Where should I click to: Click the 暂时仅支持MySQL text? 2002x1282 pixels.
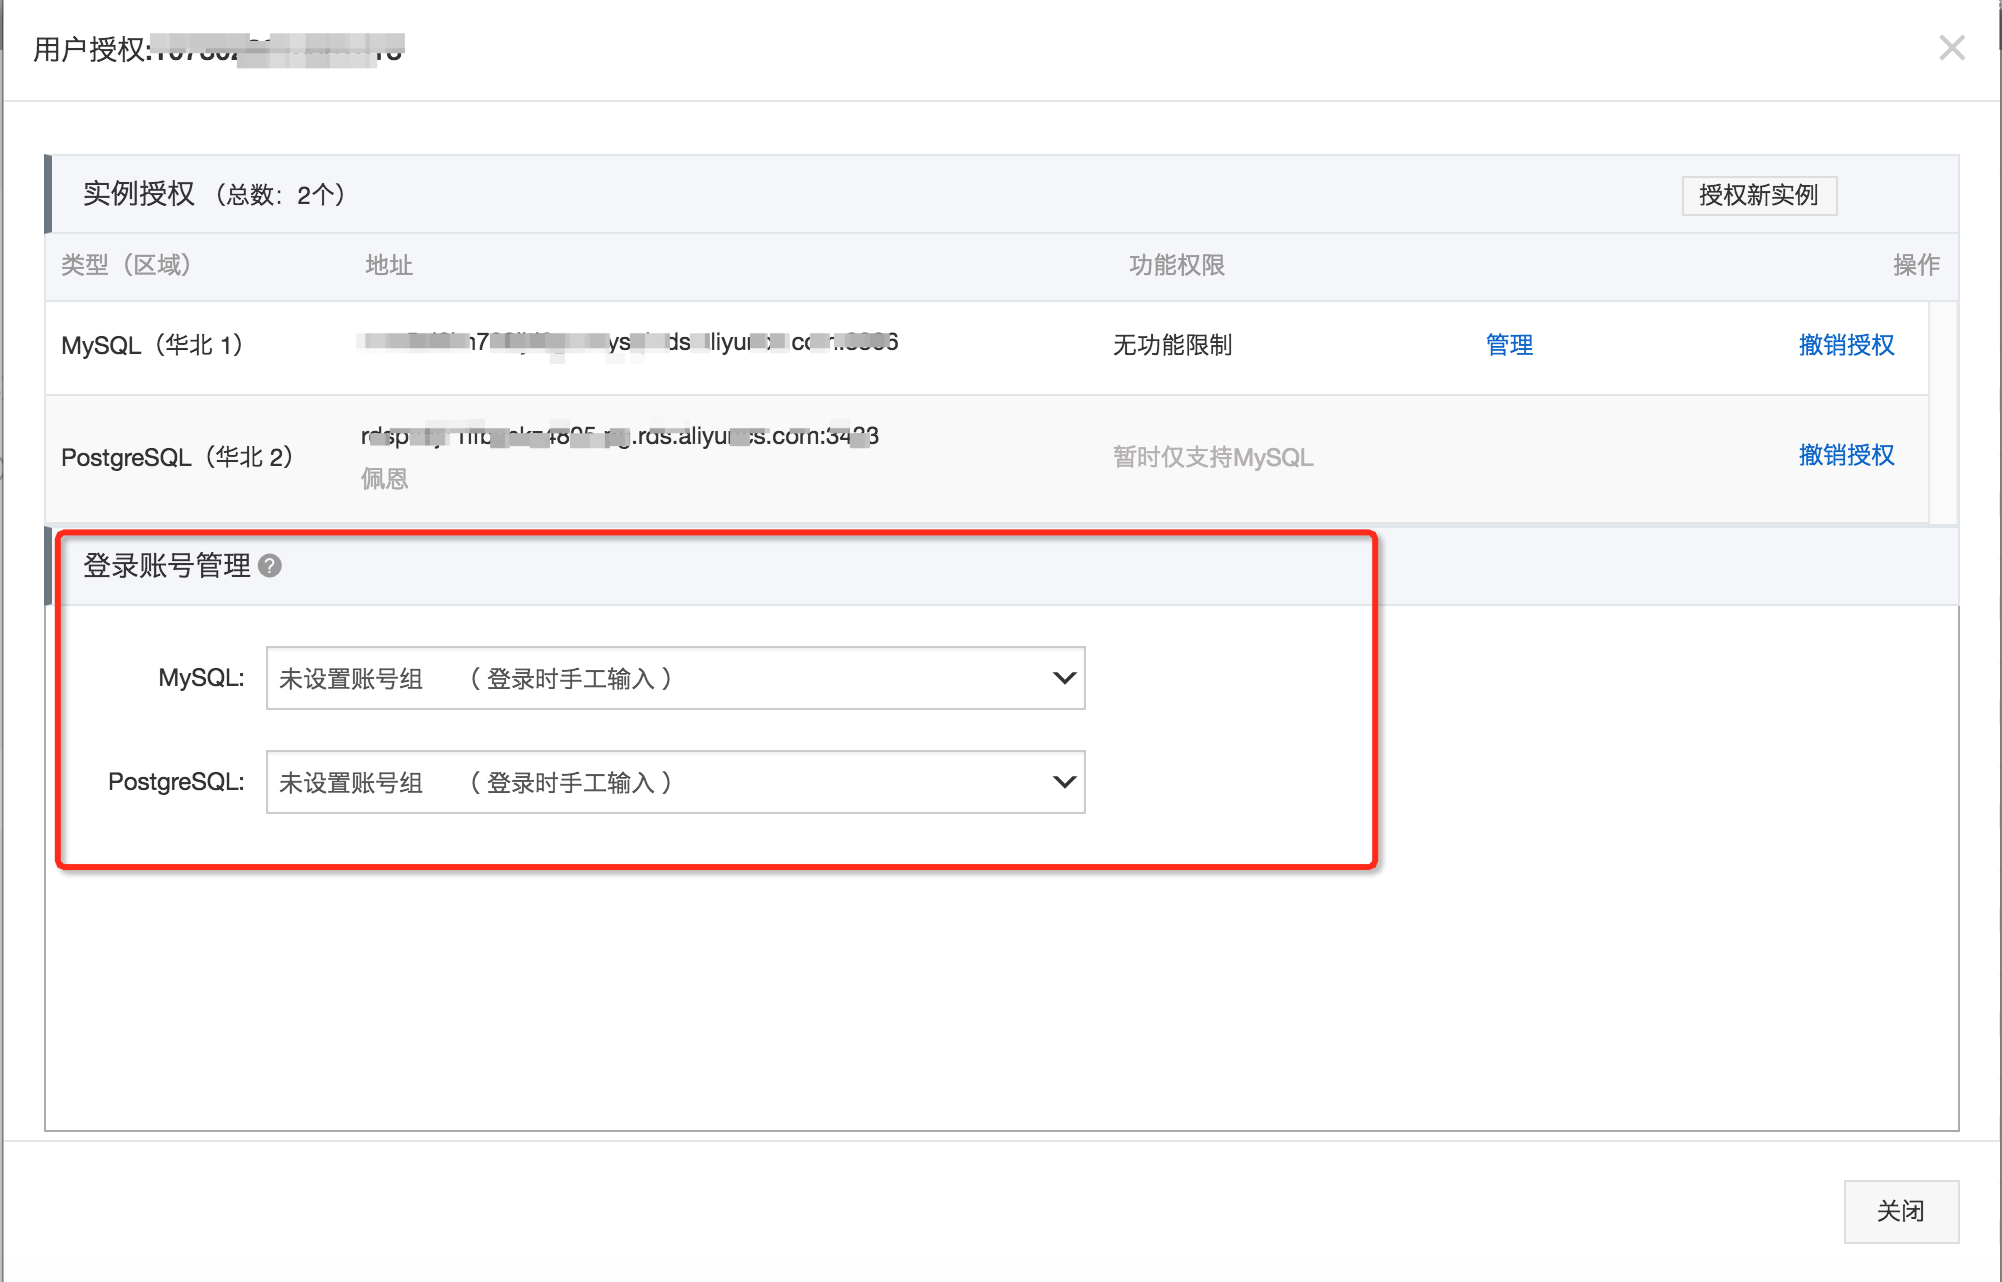(1213, 457)
